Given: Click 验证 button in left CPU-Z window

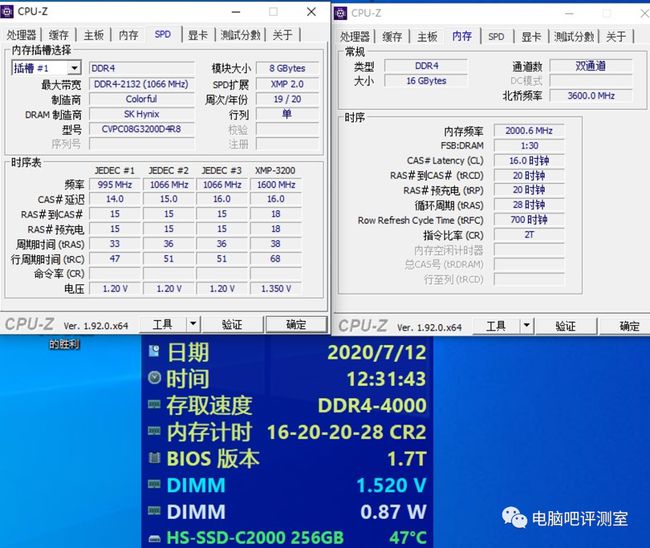Looking at the screenshot, I should 232,324.
